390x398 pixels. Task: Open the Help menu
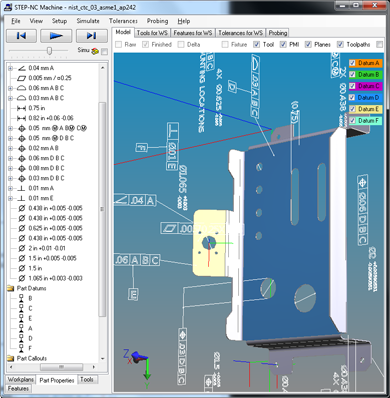pos(184,21)
